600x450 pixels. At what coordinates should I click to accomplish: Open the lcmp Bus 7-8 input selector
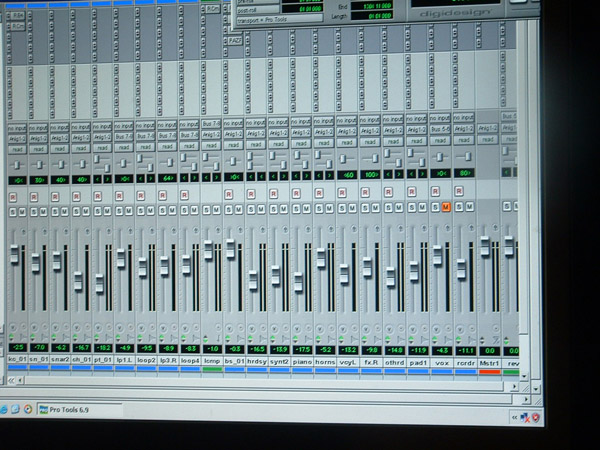[211, 124]
